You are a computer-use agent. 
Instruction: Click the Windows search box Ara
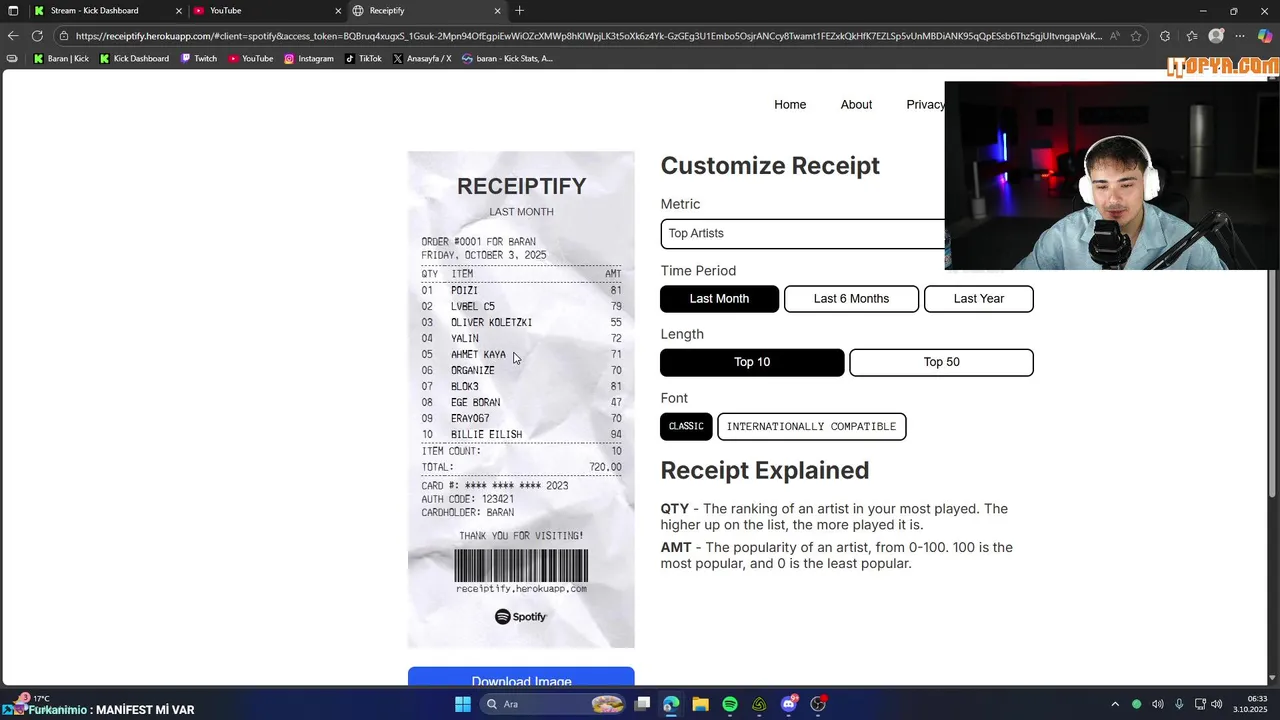tap(553, 704)
